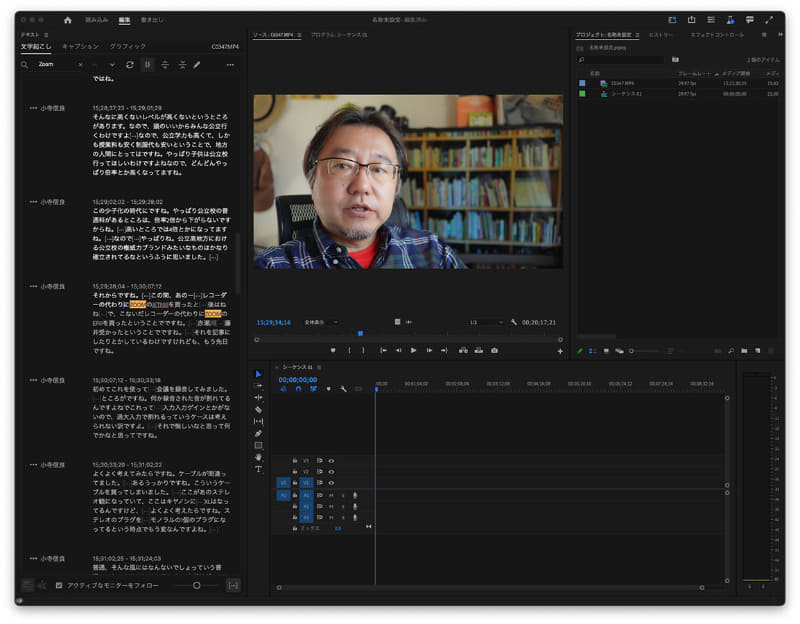Select the Razor tool in the timeline toolbar
800x624 pixels.
coord(258,409)
